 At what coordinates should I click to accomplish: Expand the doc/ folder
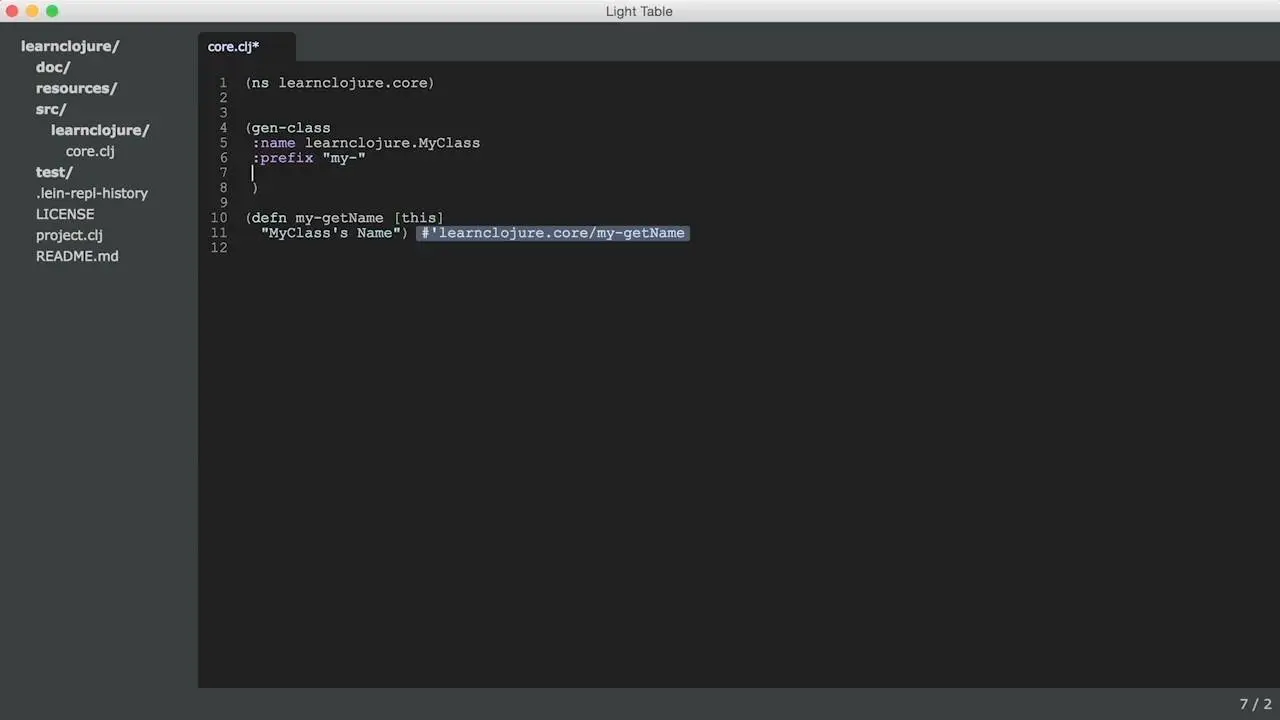pos(53,67)
